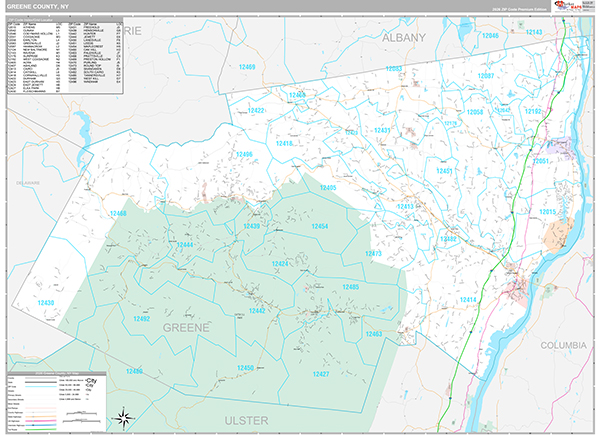600x435 pixels.
Task: Click ZIP code label 12405
Action: pos(328,187)
